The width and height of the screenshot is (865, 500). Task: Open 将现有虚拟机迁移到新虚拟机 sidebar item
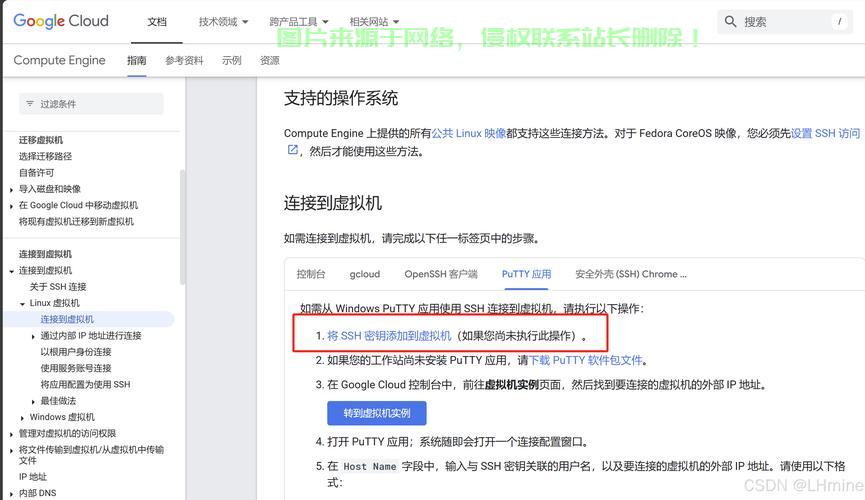tap(76, 221)
